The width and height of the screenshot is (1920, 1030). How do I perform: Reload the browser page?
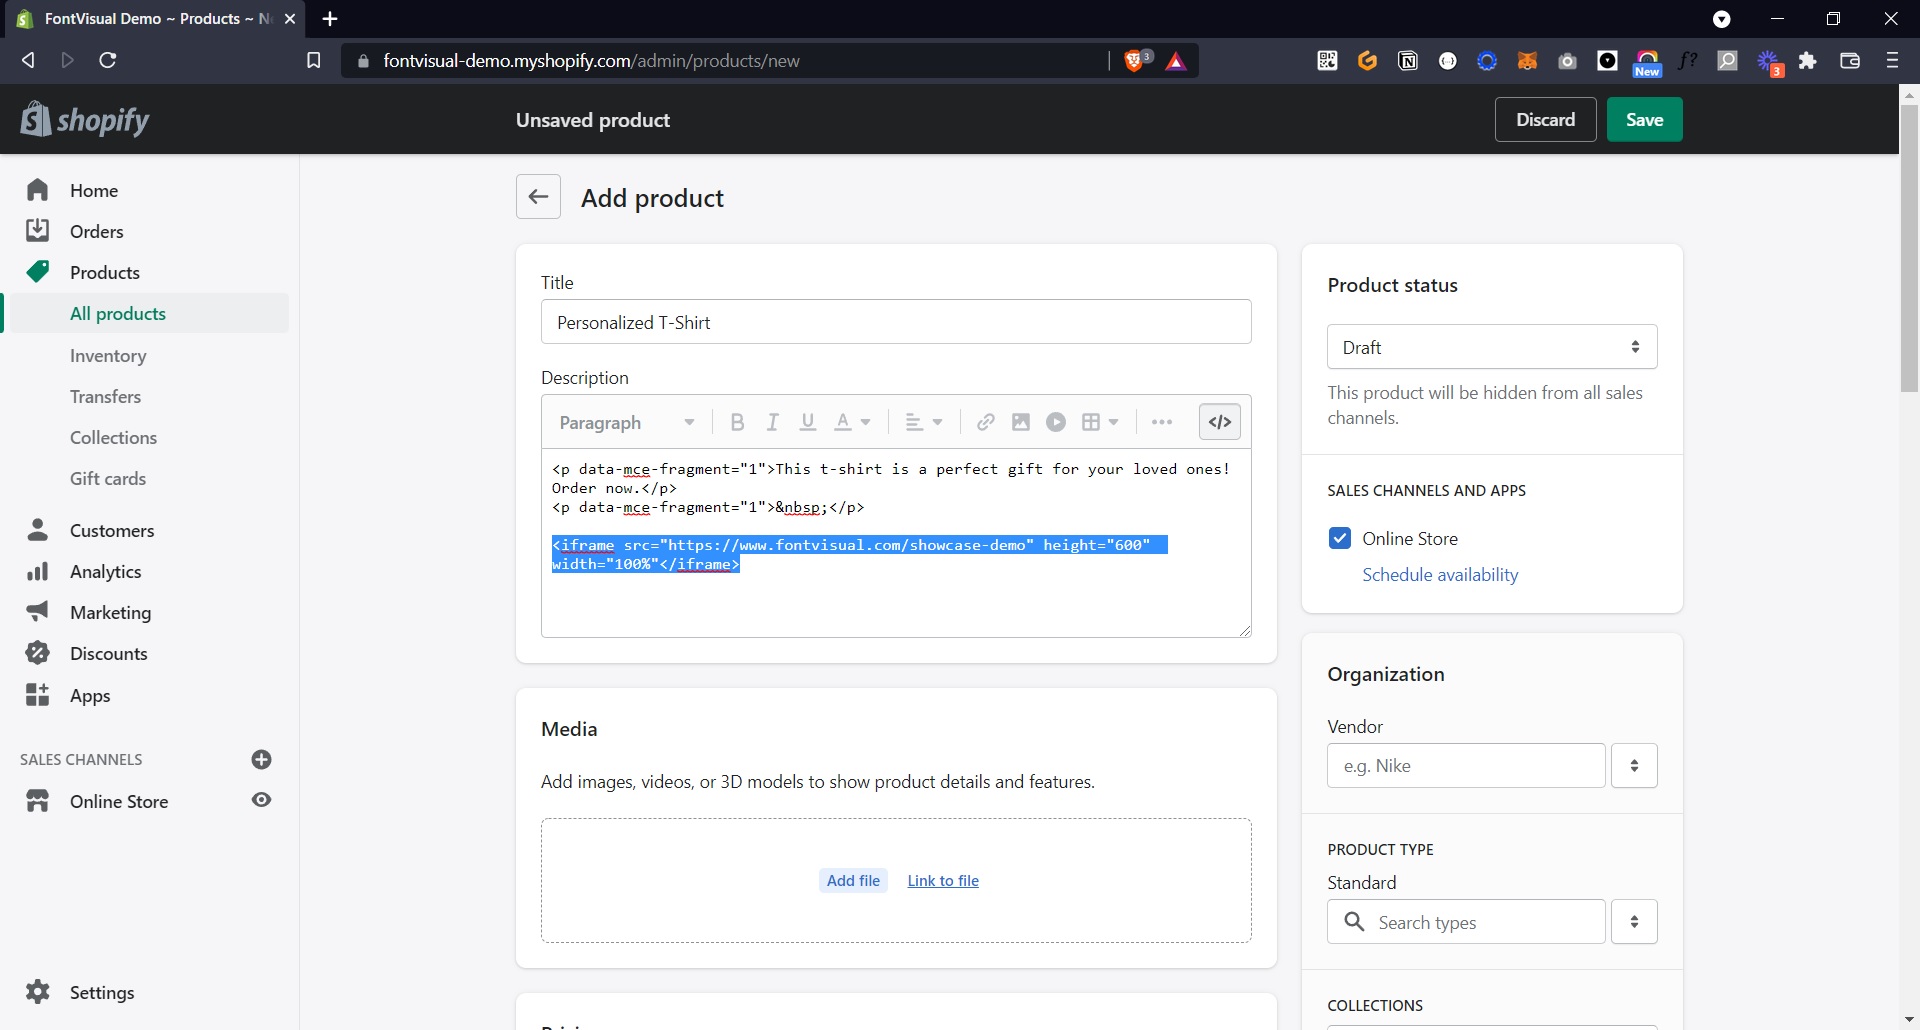coord(108,60)
